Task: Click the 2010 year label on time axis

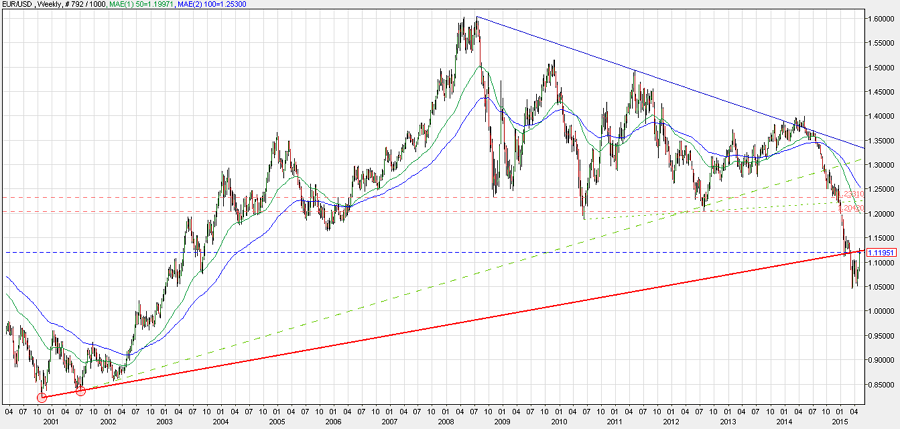Action: [558, 422]
